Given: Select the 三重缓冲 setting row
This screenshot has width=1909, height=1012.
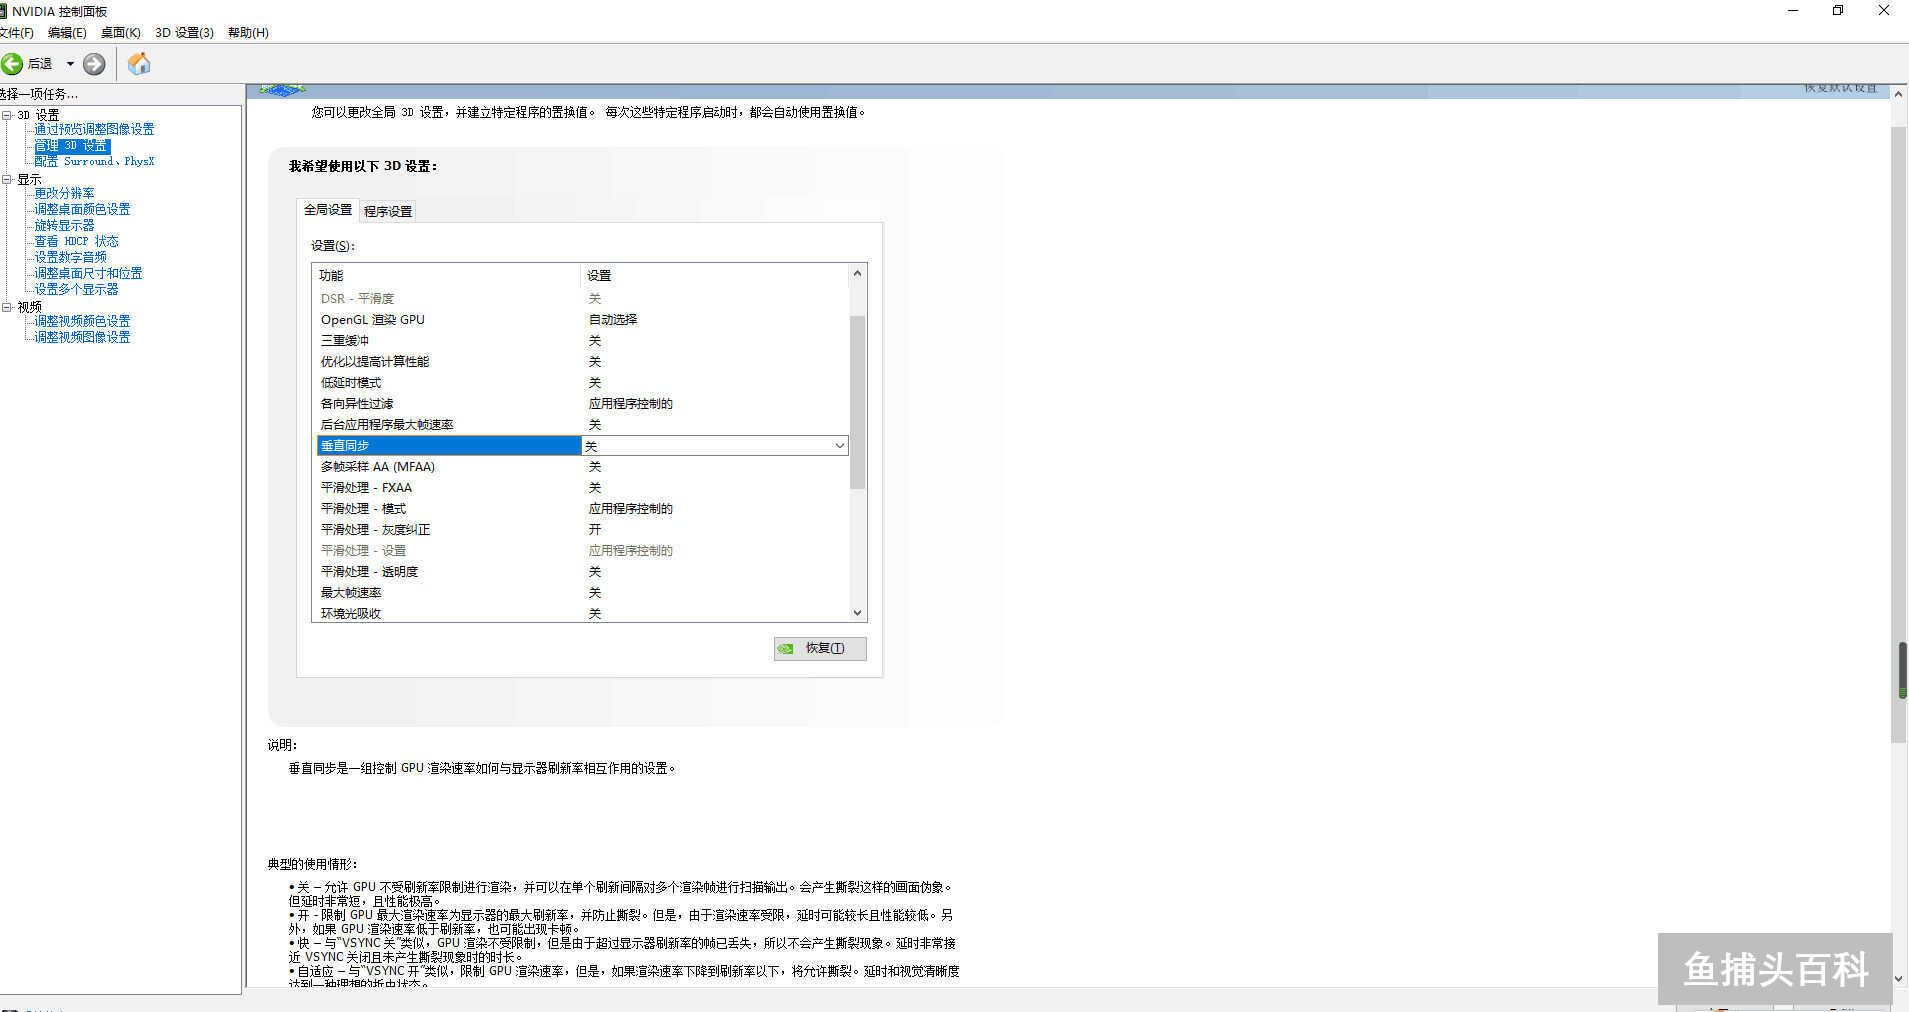Looking at the screenshot, I should point(582,341).
